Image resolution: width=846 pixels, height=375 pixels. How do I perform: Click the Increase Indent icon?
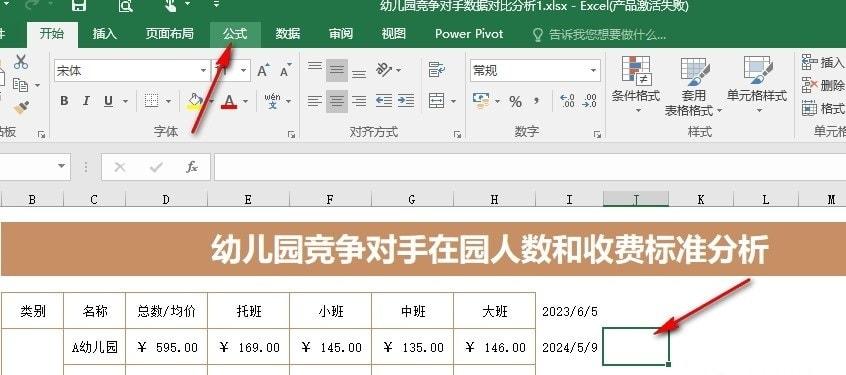click(406, 101)
